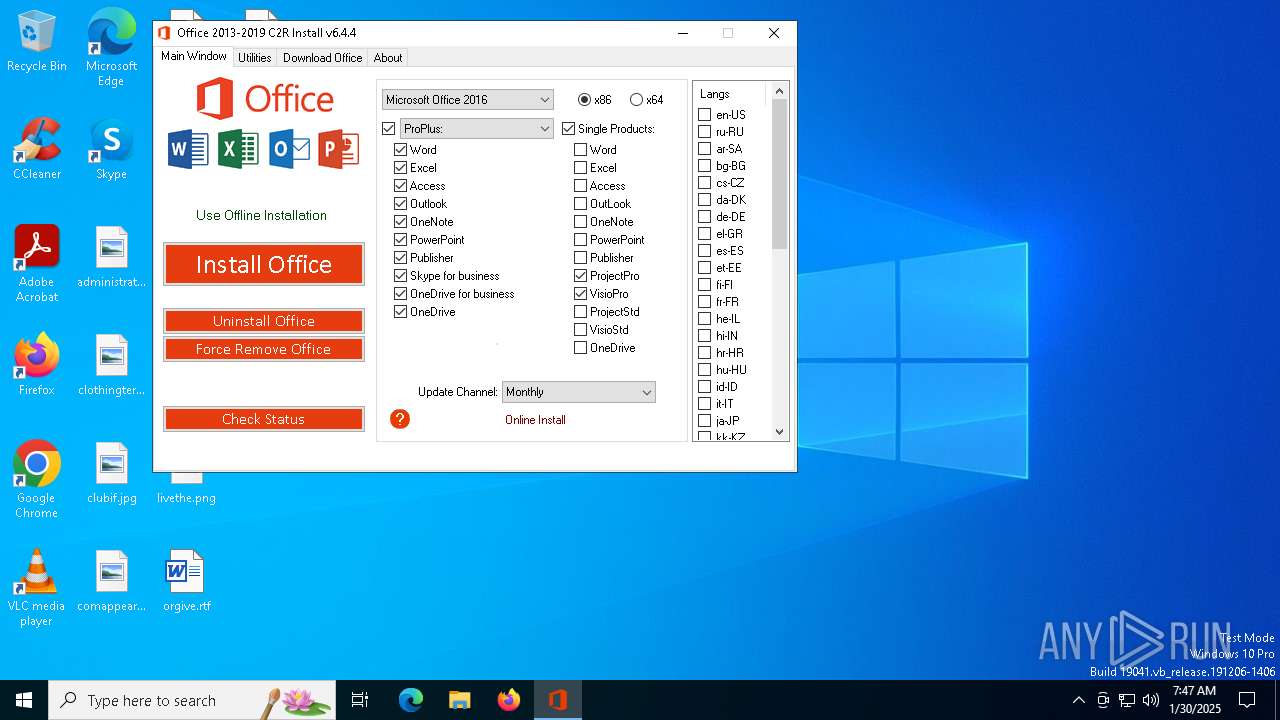Select the administrat desktop image file
This screenshot has width=1280, height=720.
[111, 257]
